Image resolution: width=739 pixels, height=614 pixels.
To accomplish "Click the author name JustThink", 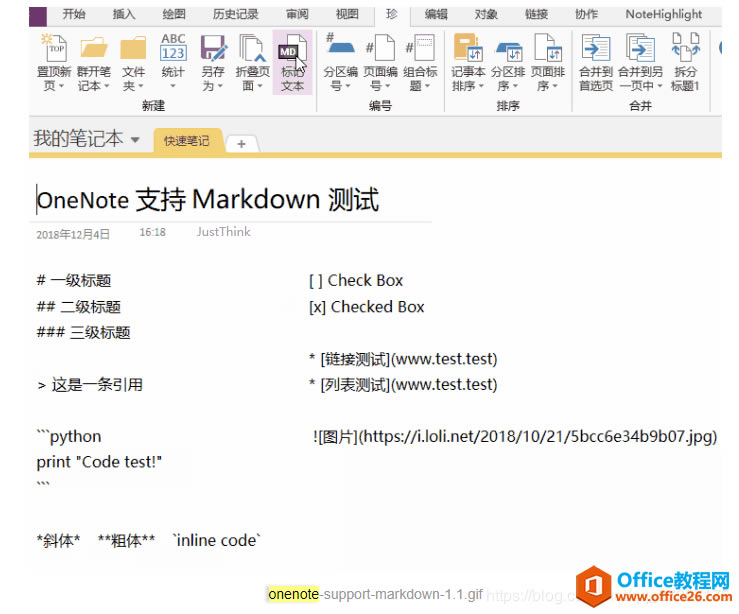I will click(x=223, y=232).
